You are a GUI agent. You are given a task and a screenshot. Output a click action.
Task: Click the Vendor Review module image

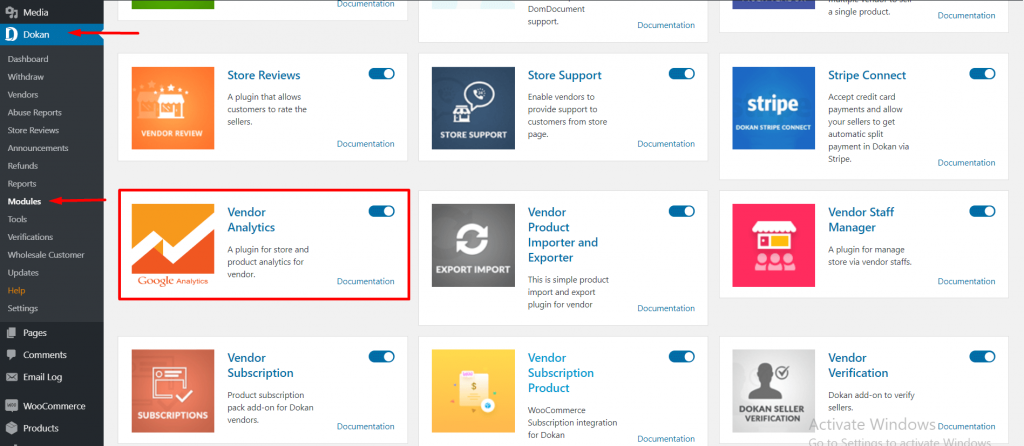click(x=173, y=108)
